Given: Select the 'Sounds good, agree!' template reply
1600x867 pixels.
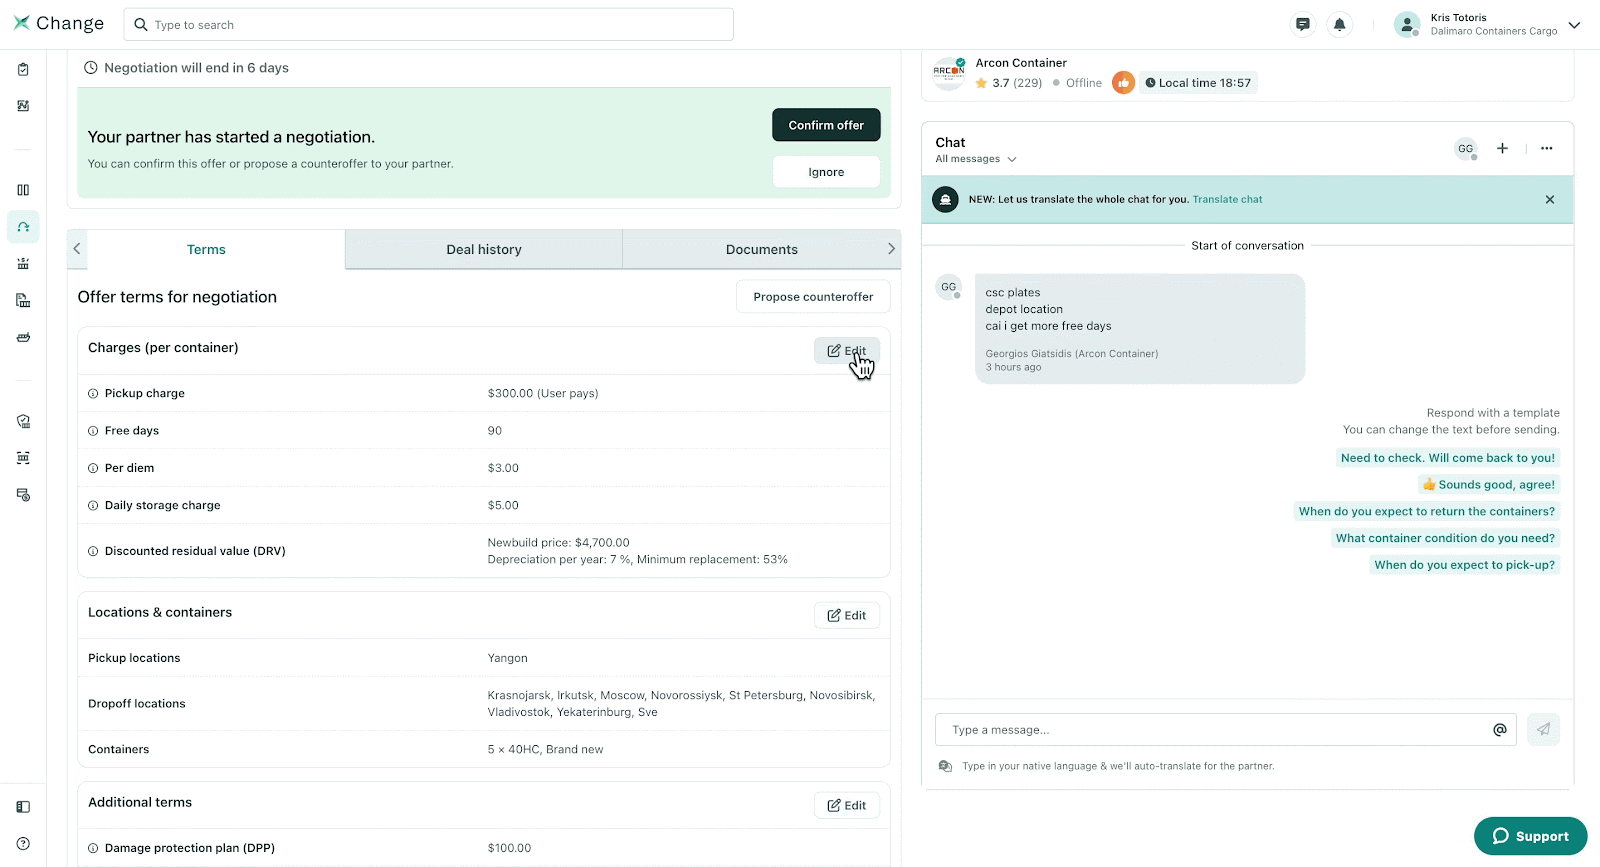Looking at the screenshot, I should coord(1489,485).
